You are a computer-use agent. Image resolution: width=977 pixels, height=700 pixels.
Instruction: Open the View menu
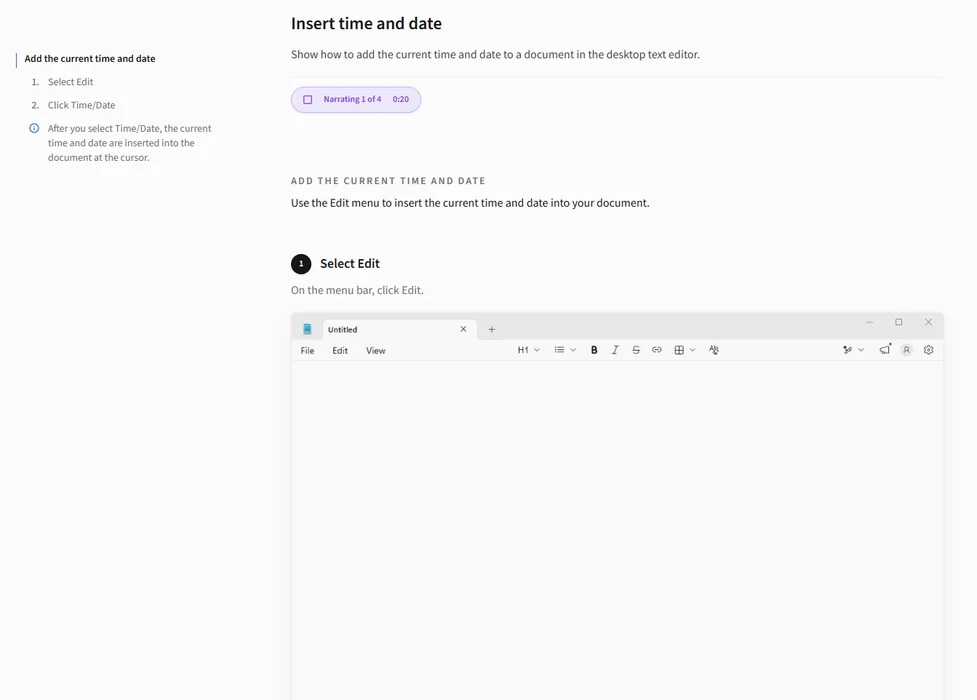[x=376, y=351]
